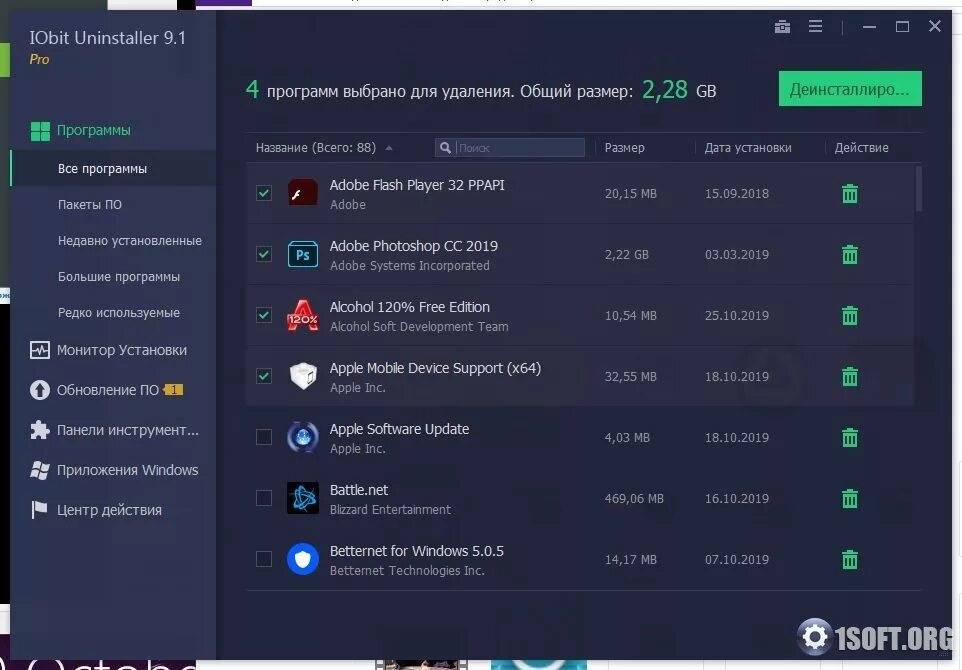Open 'Панели инструмент...' section

[x=128, y=430]
